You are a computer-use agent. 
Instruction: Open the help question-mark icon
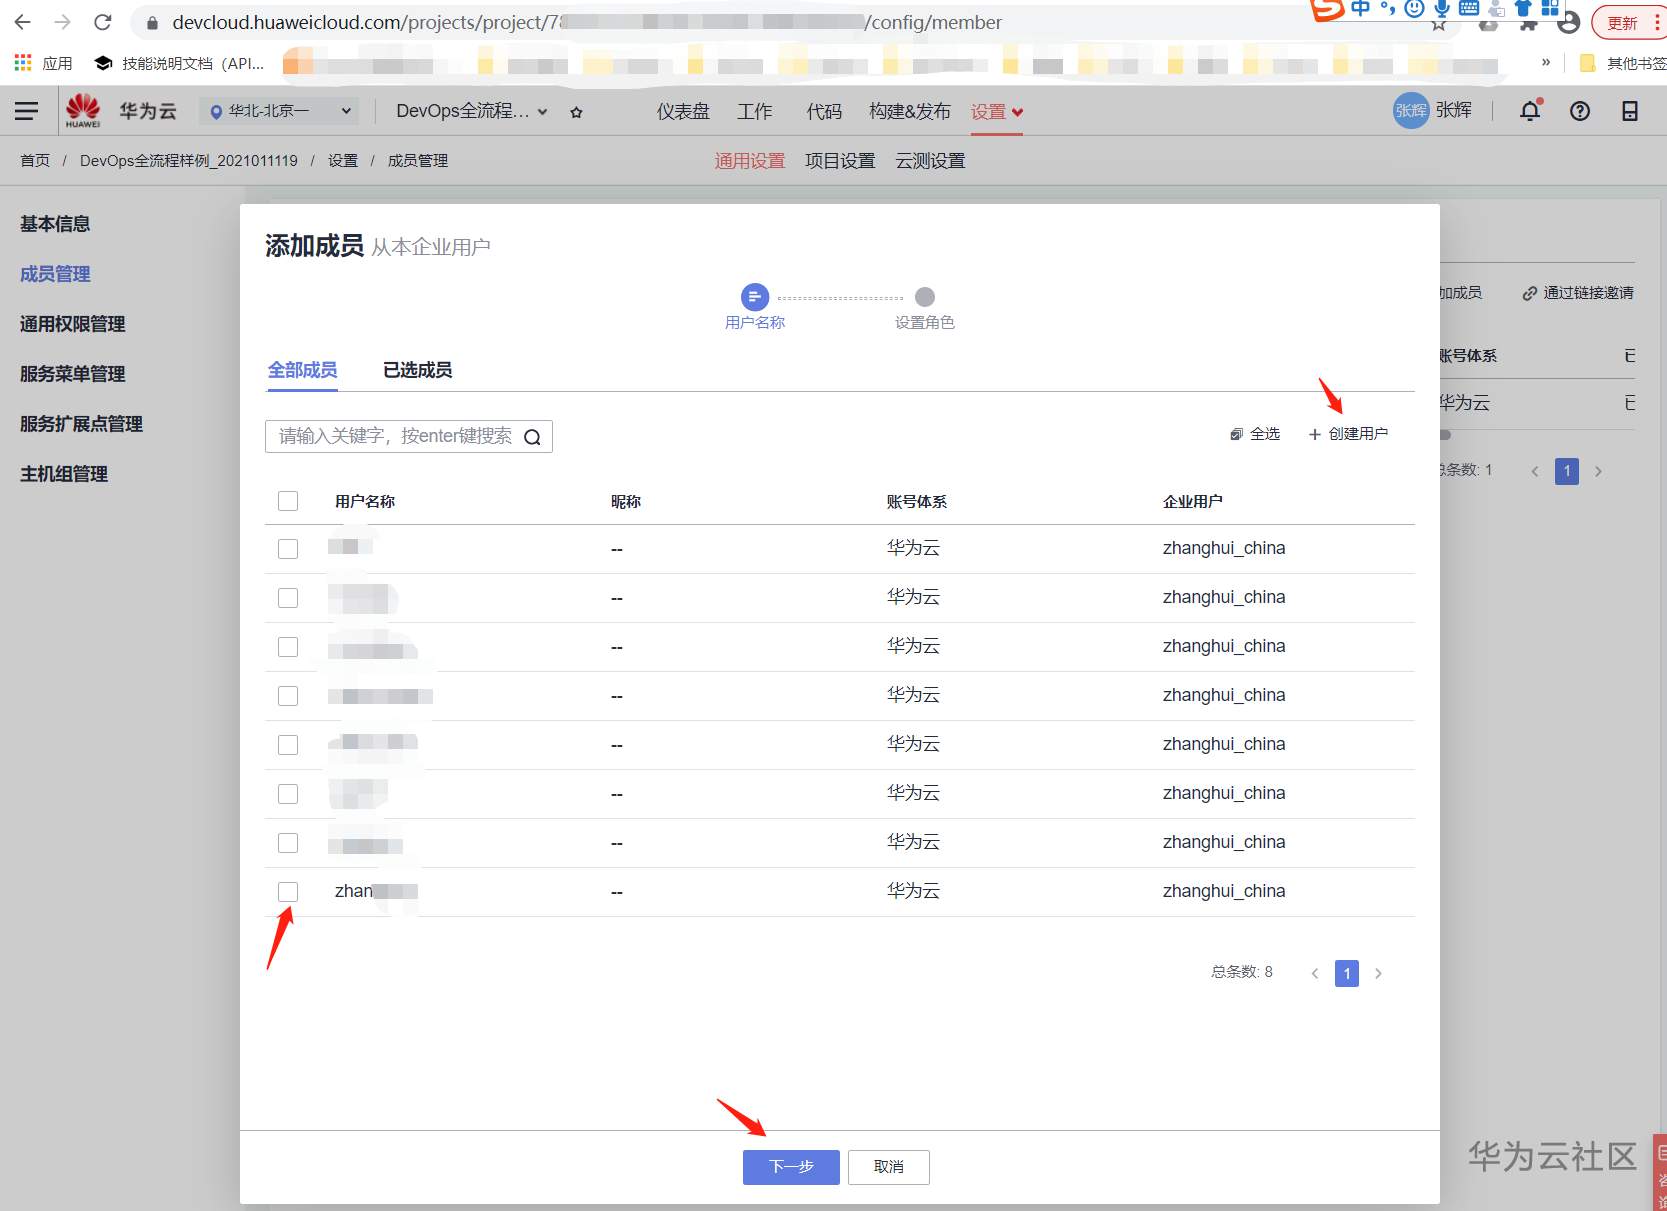1580,111
